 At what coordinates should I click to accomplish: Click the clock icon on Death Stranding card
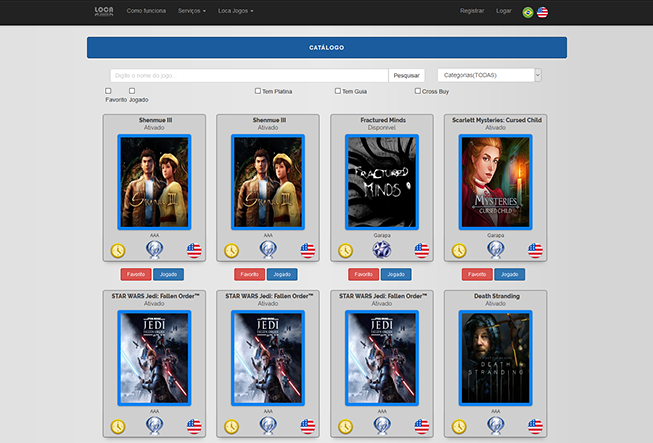coord(459,427)
